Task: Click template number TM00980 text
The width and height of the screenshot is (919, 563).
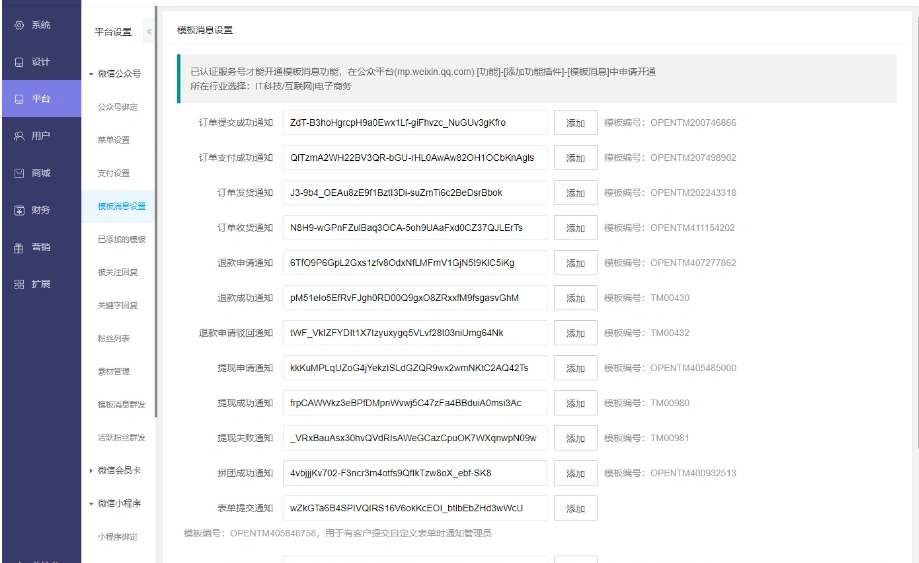Action: pyautogui.click(x=670, y=403)
